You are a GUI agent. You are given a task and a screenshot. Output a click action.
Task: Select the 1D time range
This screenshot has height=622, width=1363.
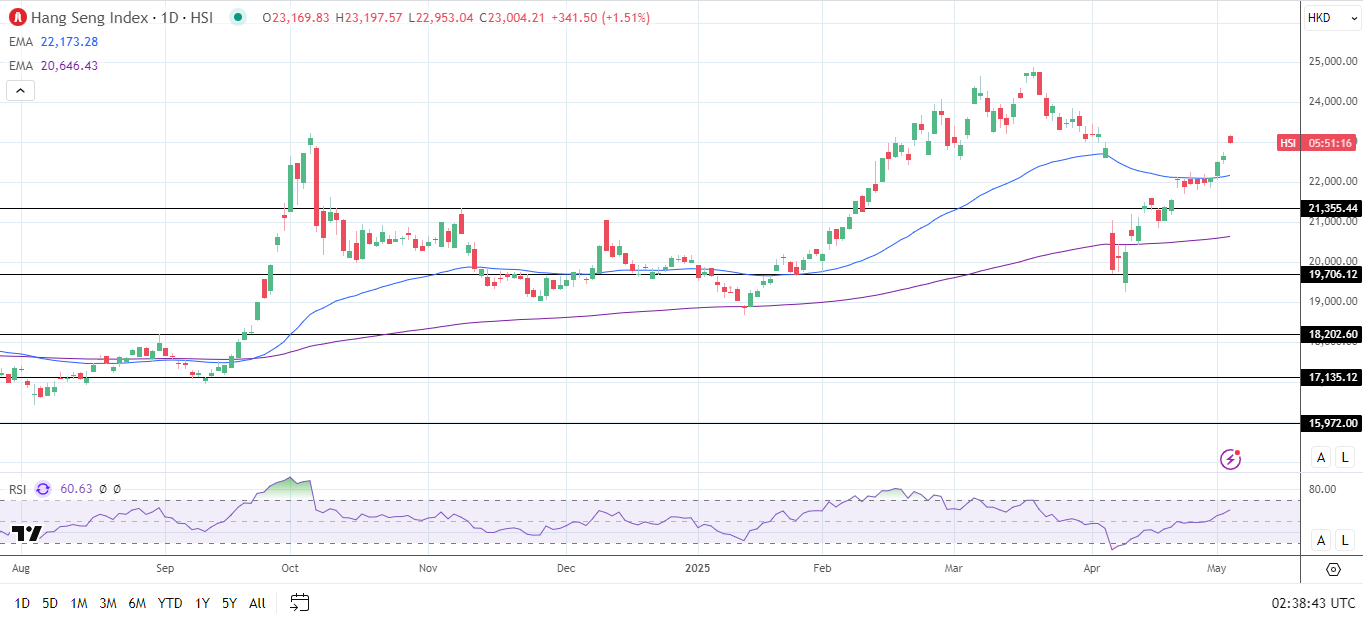[x=21, y=603]
